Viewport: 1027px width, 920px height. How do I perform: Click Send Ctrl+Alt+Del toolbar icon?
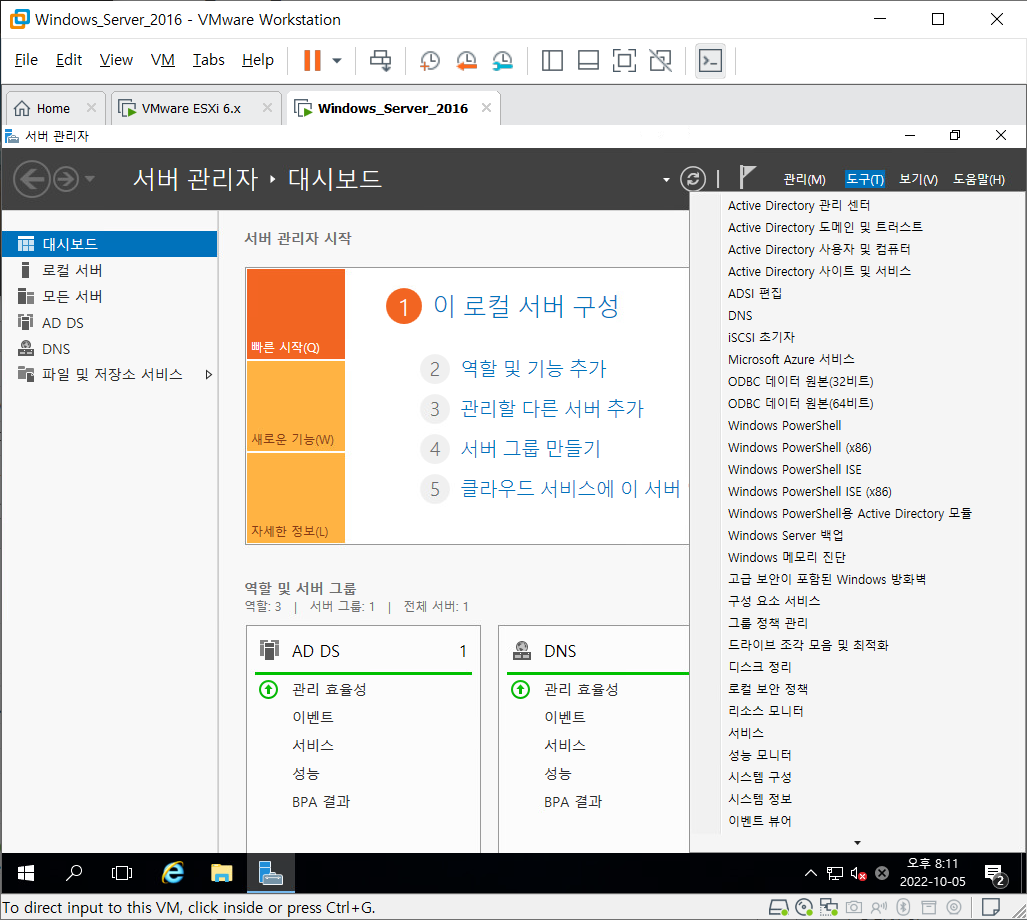(381, 60)
